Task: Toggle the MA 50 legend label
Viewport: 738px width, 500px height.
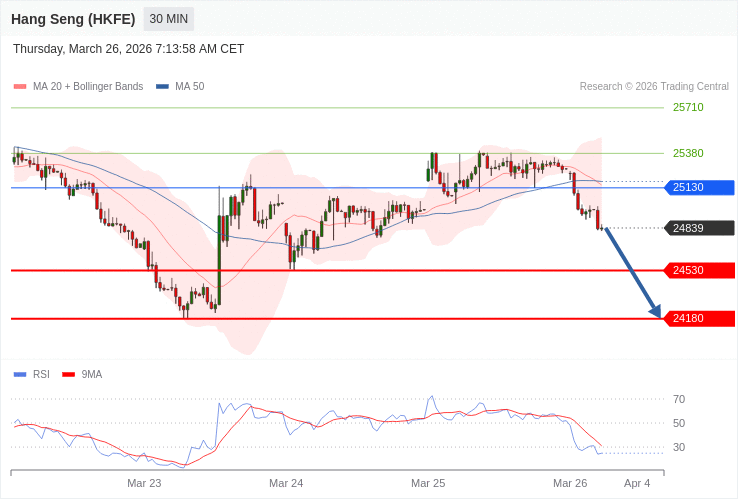Action: pyautogui.click(x=189, y=87)
